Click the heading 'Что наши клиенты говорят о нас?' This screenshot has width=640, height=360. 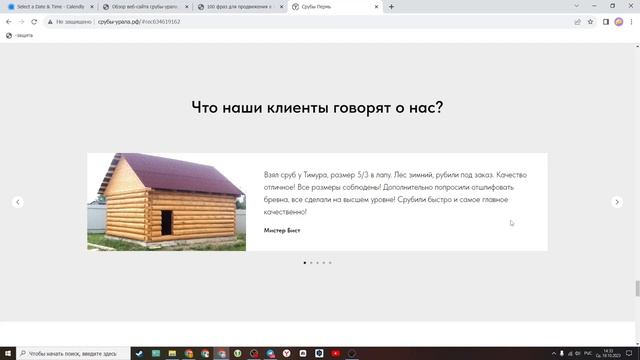pos(317,107)
